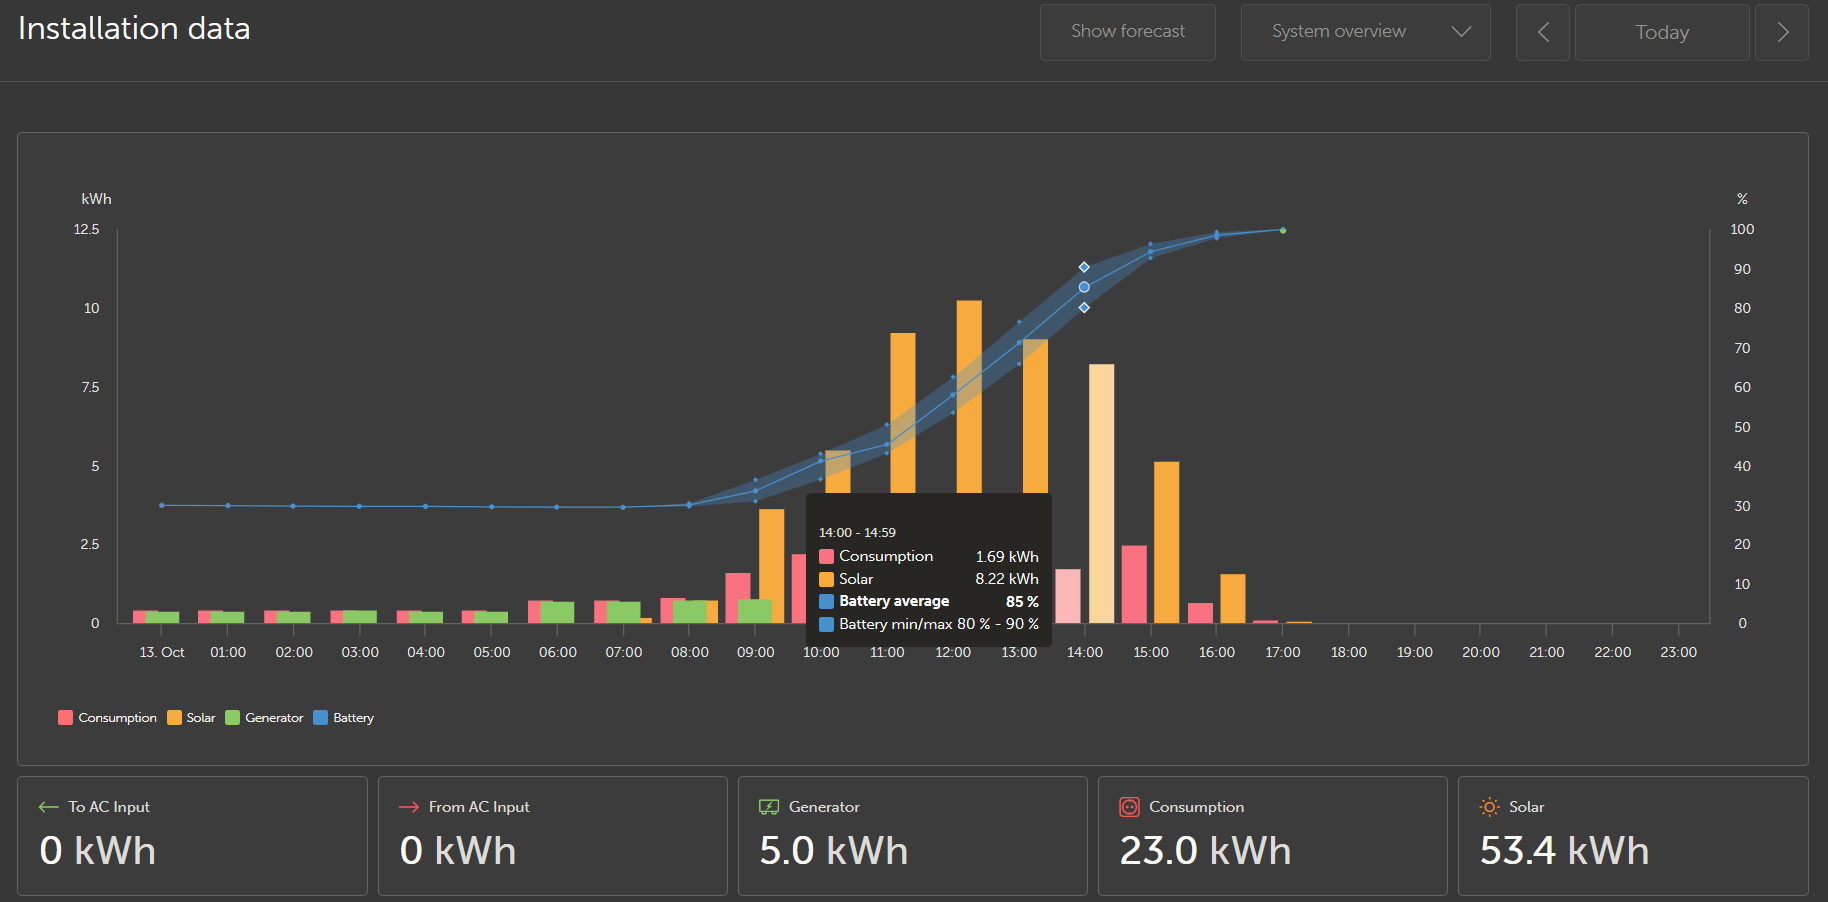Click the battery average point at 14:00
The image size is (1828, 902).
[x=1084, y=287]
